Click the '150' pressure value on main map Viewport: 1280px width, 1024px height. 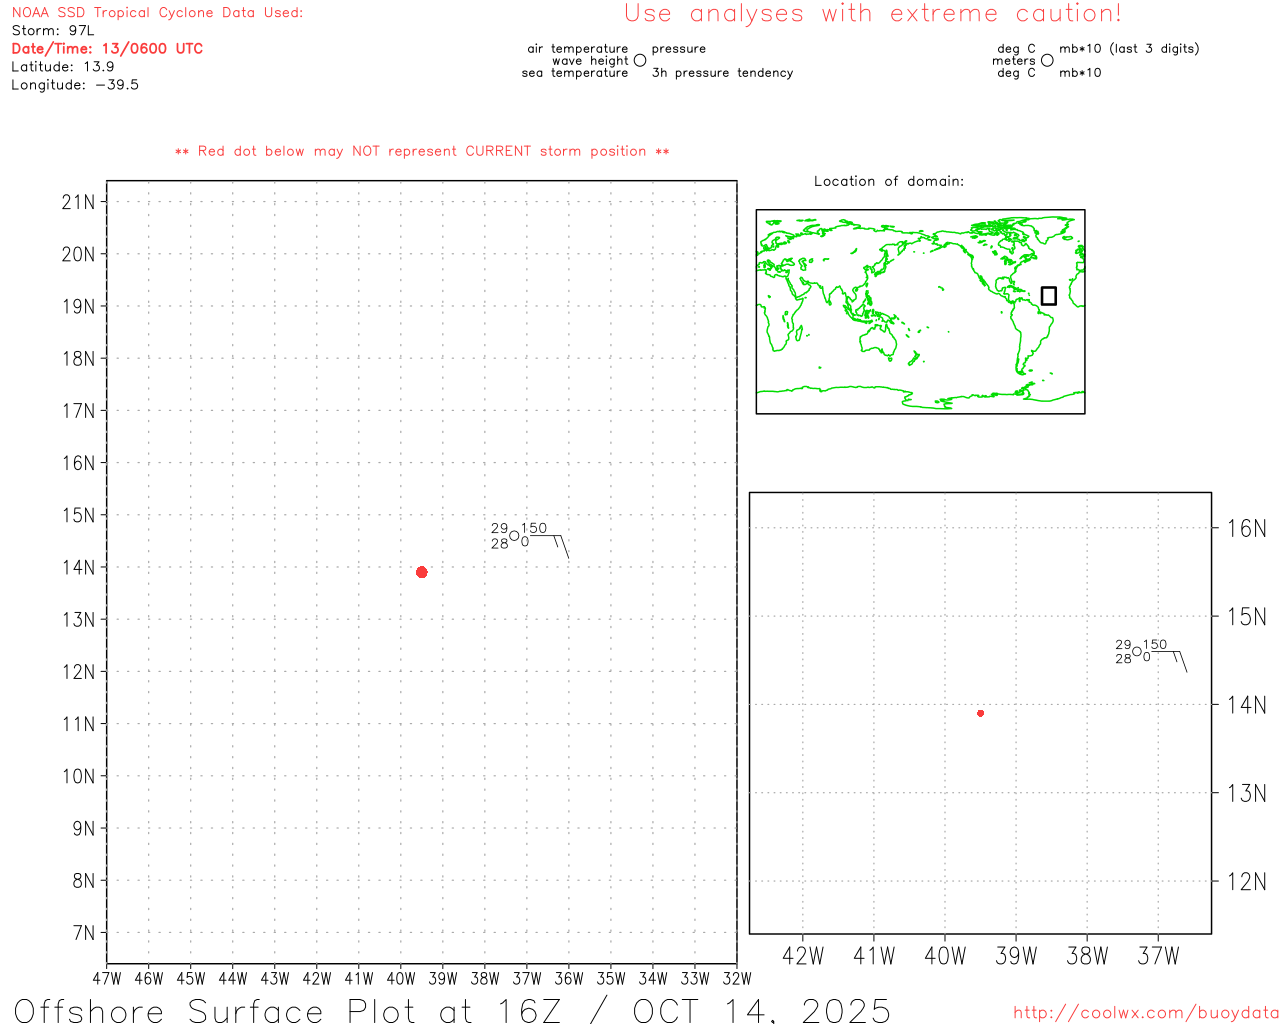(x=534, y=528)
